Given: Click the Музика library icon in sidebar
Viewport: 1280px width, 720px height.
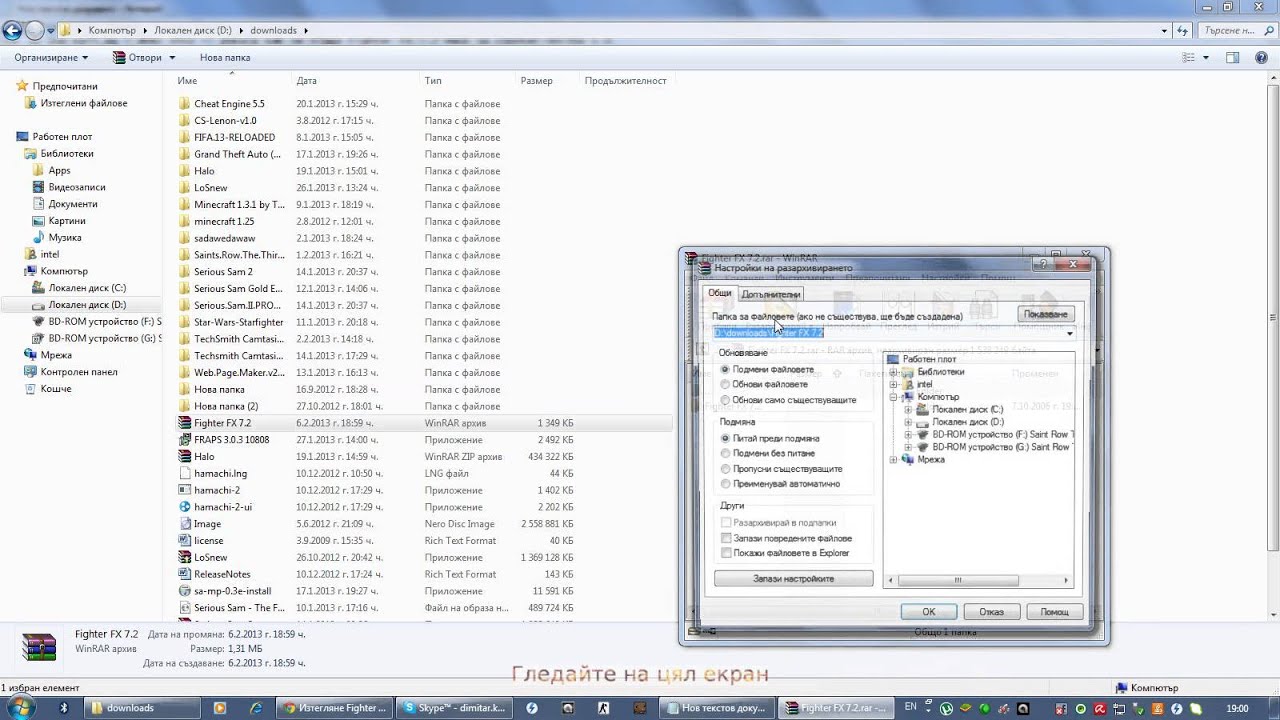Looking at the screenshot, I should [x=39, y=238].
